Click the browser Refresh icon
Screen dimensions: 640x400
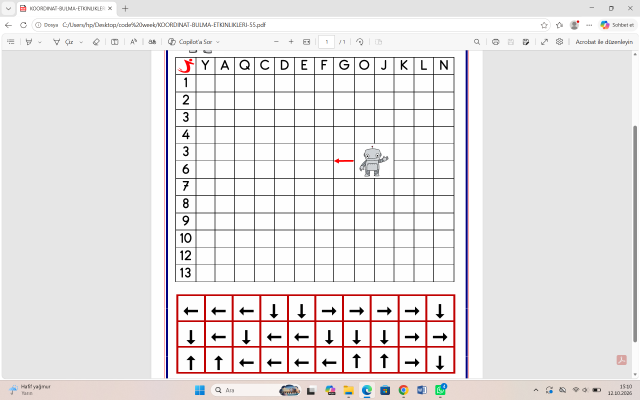click(x=23, y=25)
